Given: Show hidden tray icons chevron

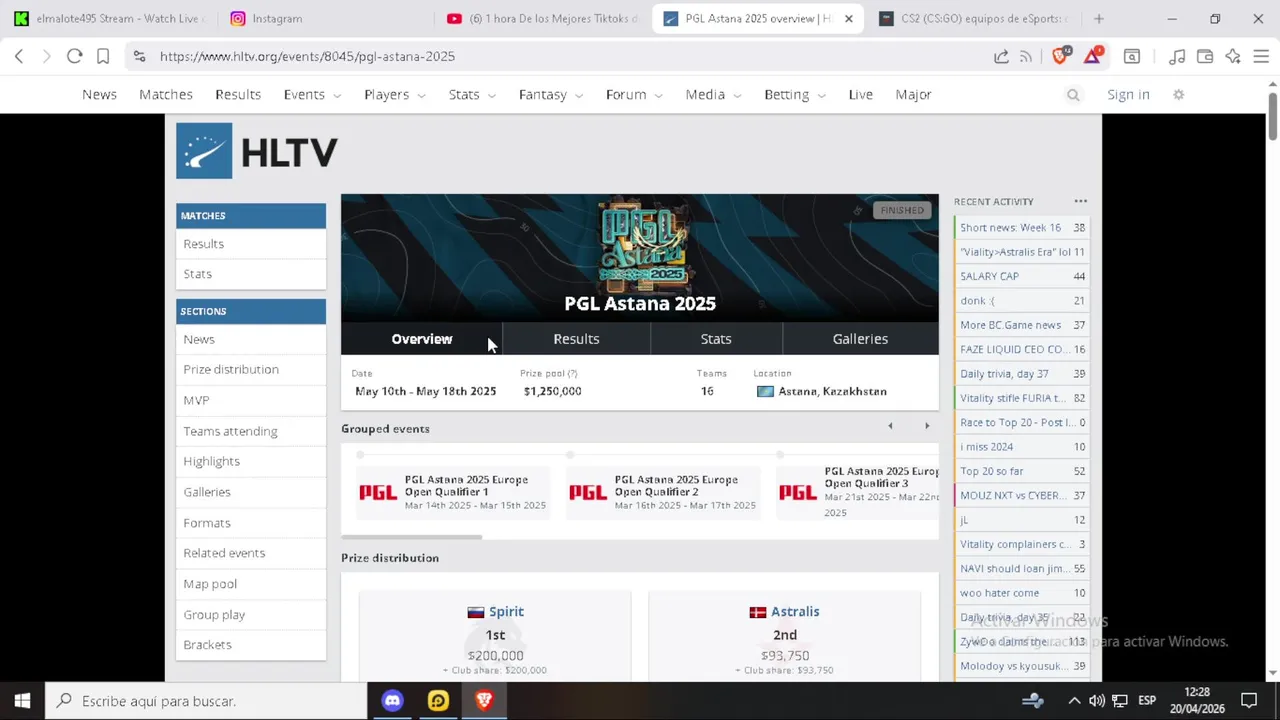Looking at the screenshot, I should point(1074,701).
